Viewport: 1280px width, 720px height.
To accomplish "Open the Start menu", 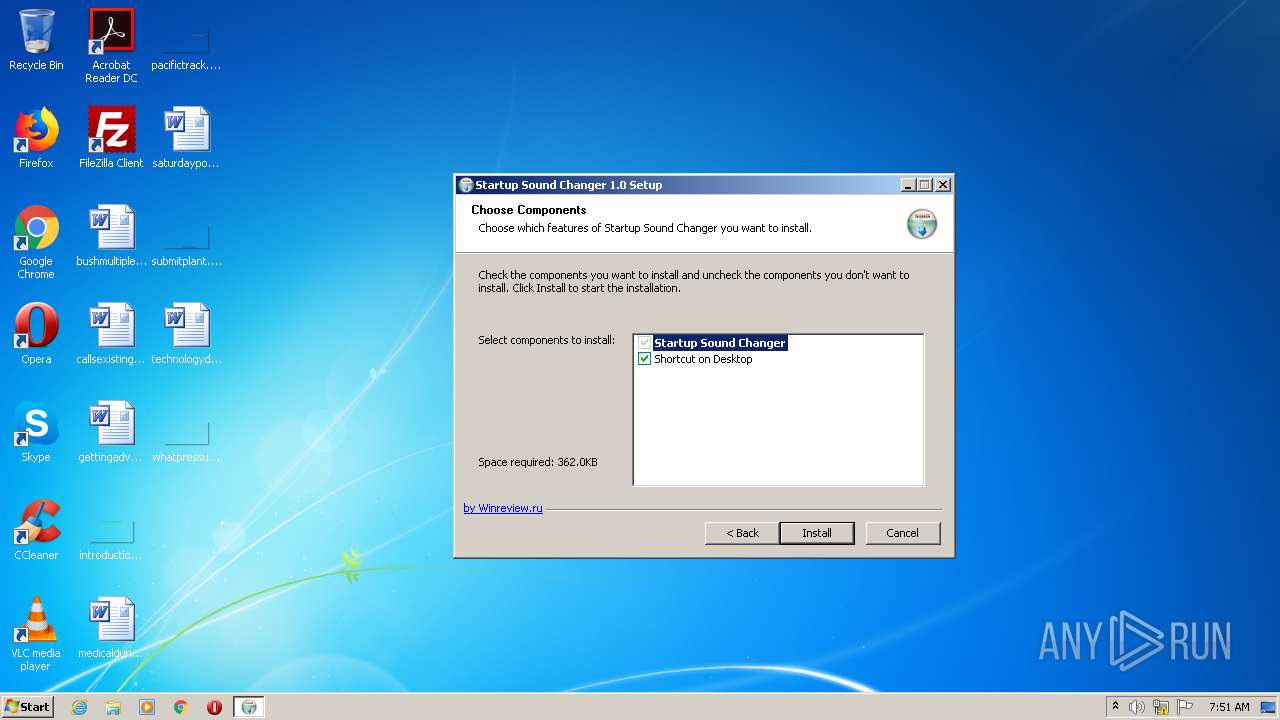I will click(x=27, y=707).
